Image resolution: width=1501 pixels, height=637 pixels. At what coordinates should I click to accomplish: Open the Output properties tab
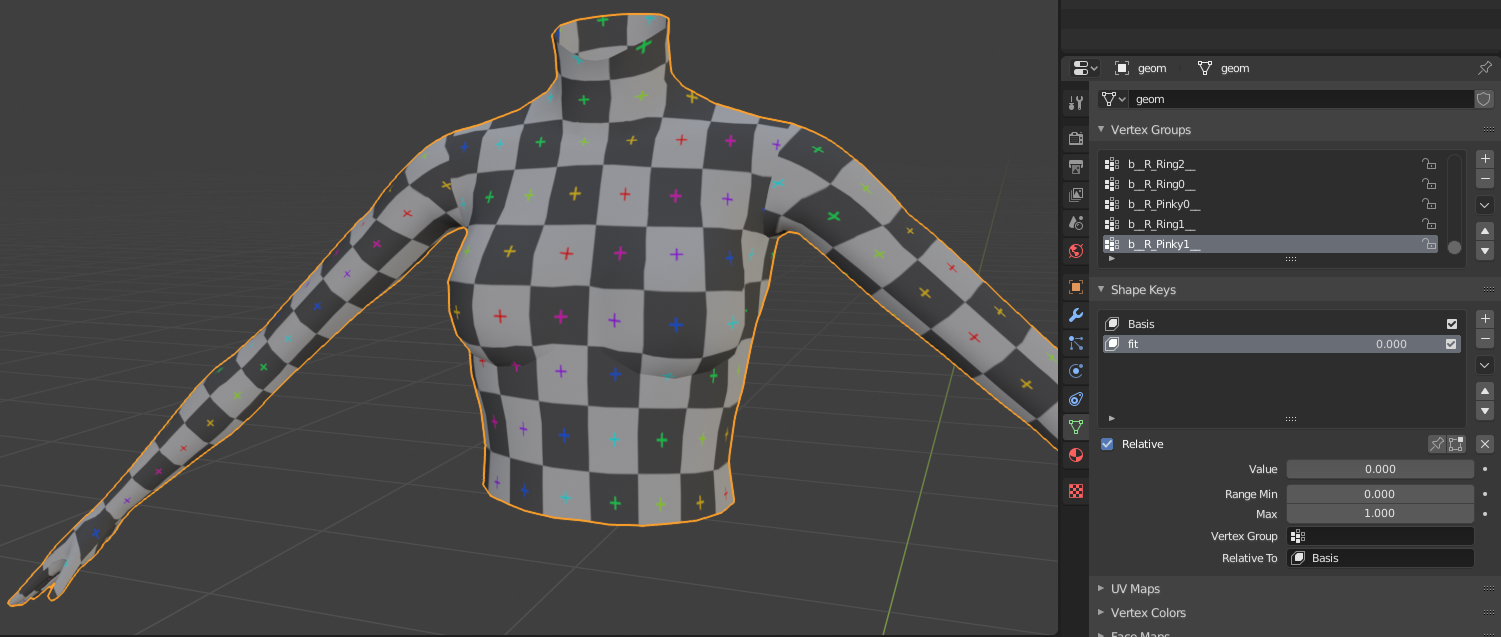click(x=1076, y=166)
